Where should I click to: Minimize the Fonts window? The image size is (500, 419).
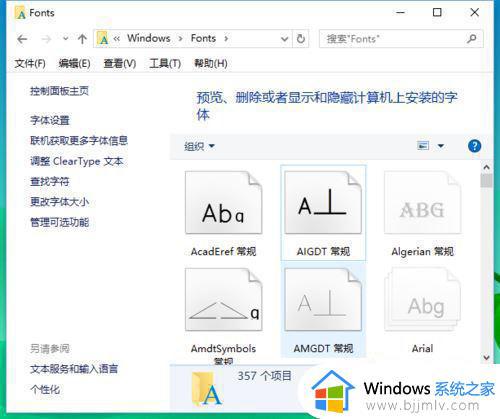[400, 12]
